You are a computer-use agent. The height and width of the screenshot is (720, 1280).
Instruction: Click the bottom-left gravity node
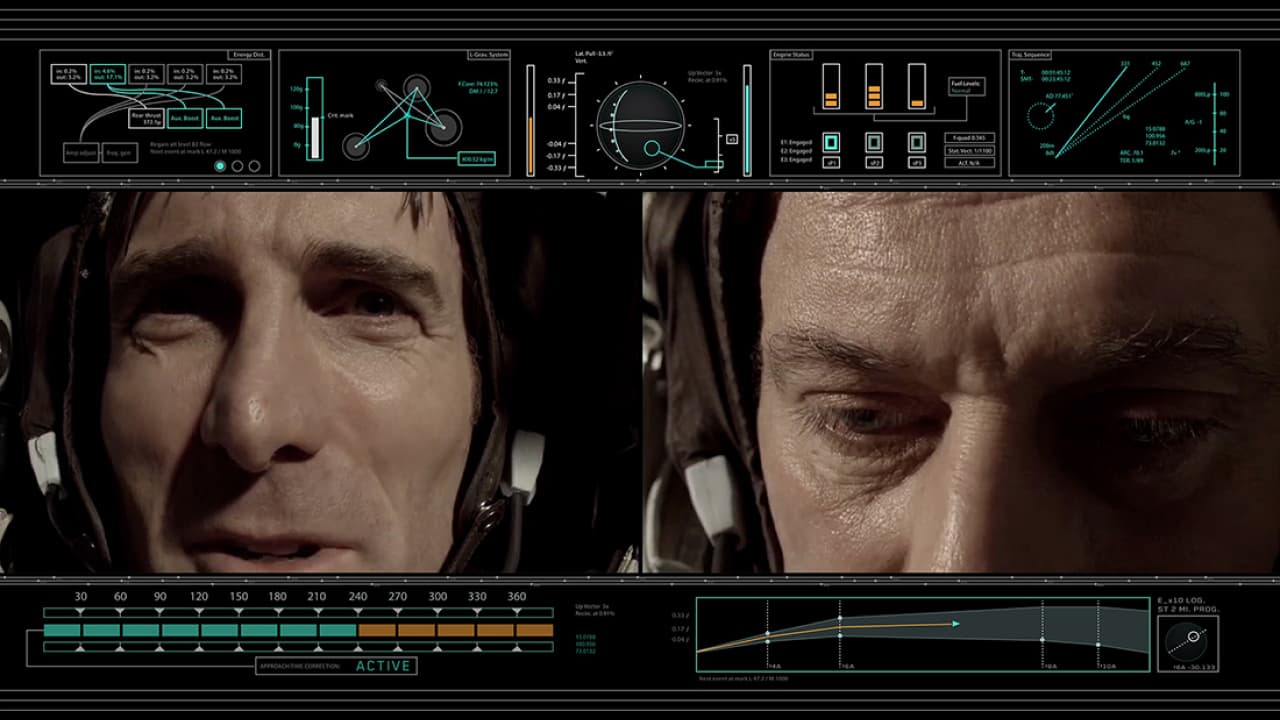(x=356, y=146)
